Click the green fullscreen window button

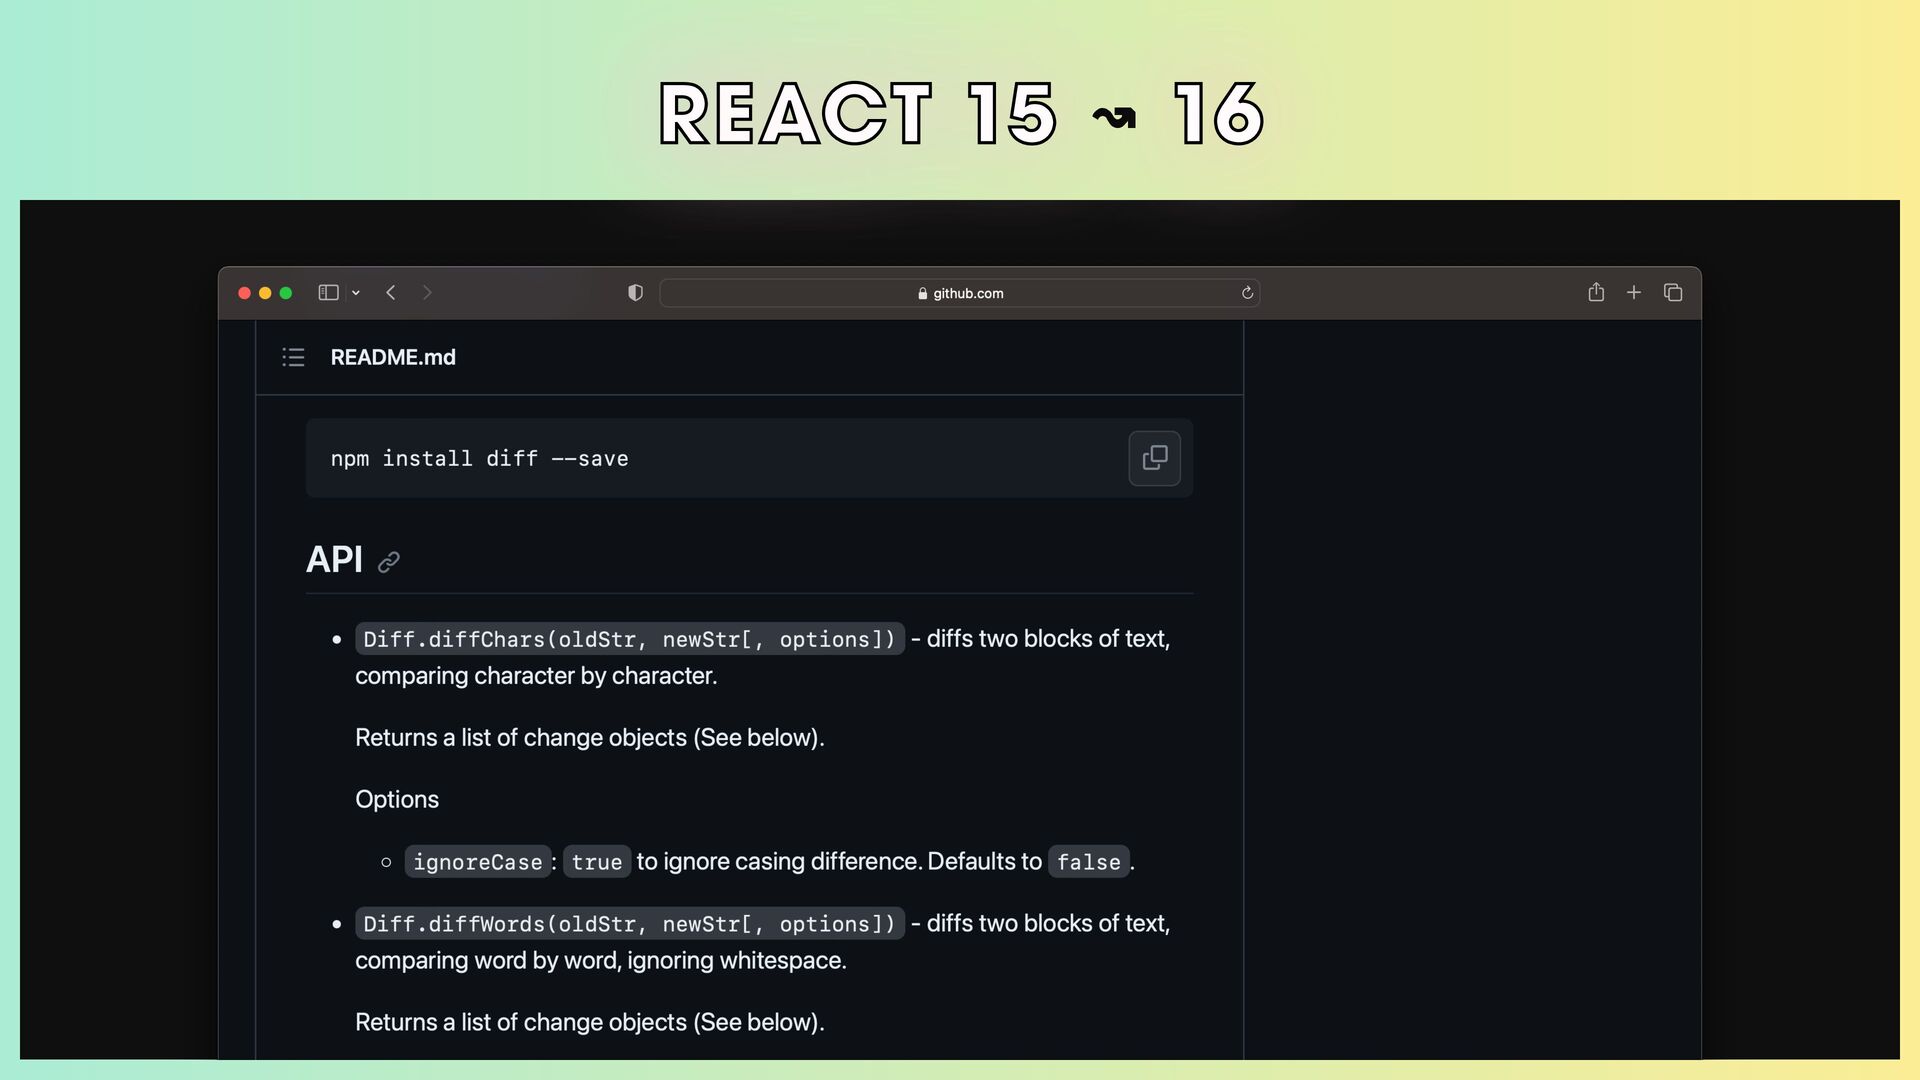[x=286, y=293]
